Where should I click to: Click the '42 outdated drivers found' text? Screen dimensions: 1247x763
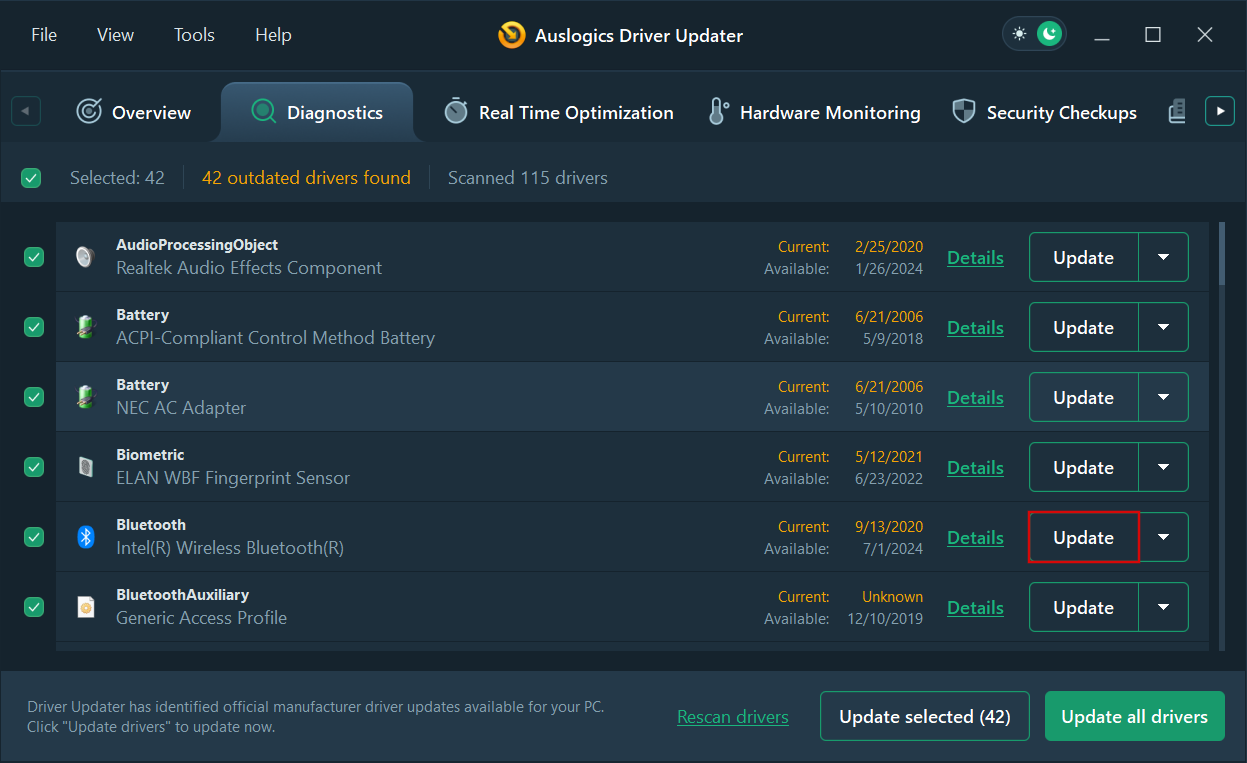(306, 178)
